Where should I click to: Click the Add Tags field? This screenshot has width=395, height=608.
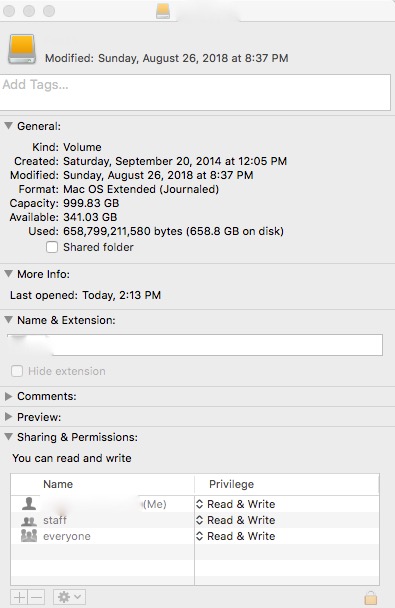point(195,92)
